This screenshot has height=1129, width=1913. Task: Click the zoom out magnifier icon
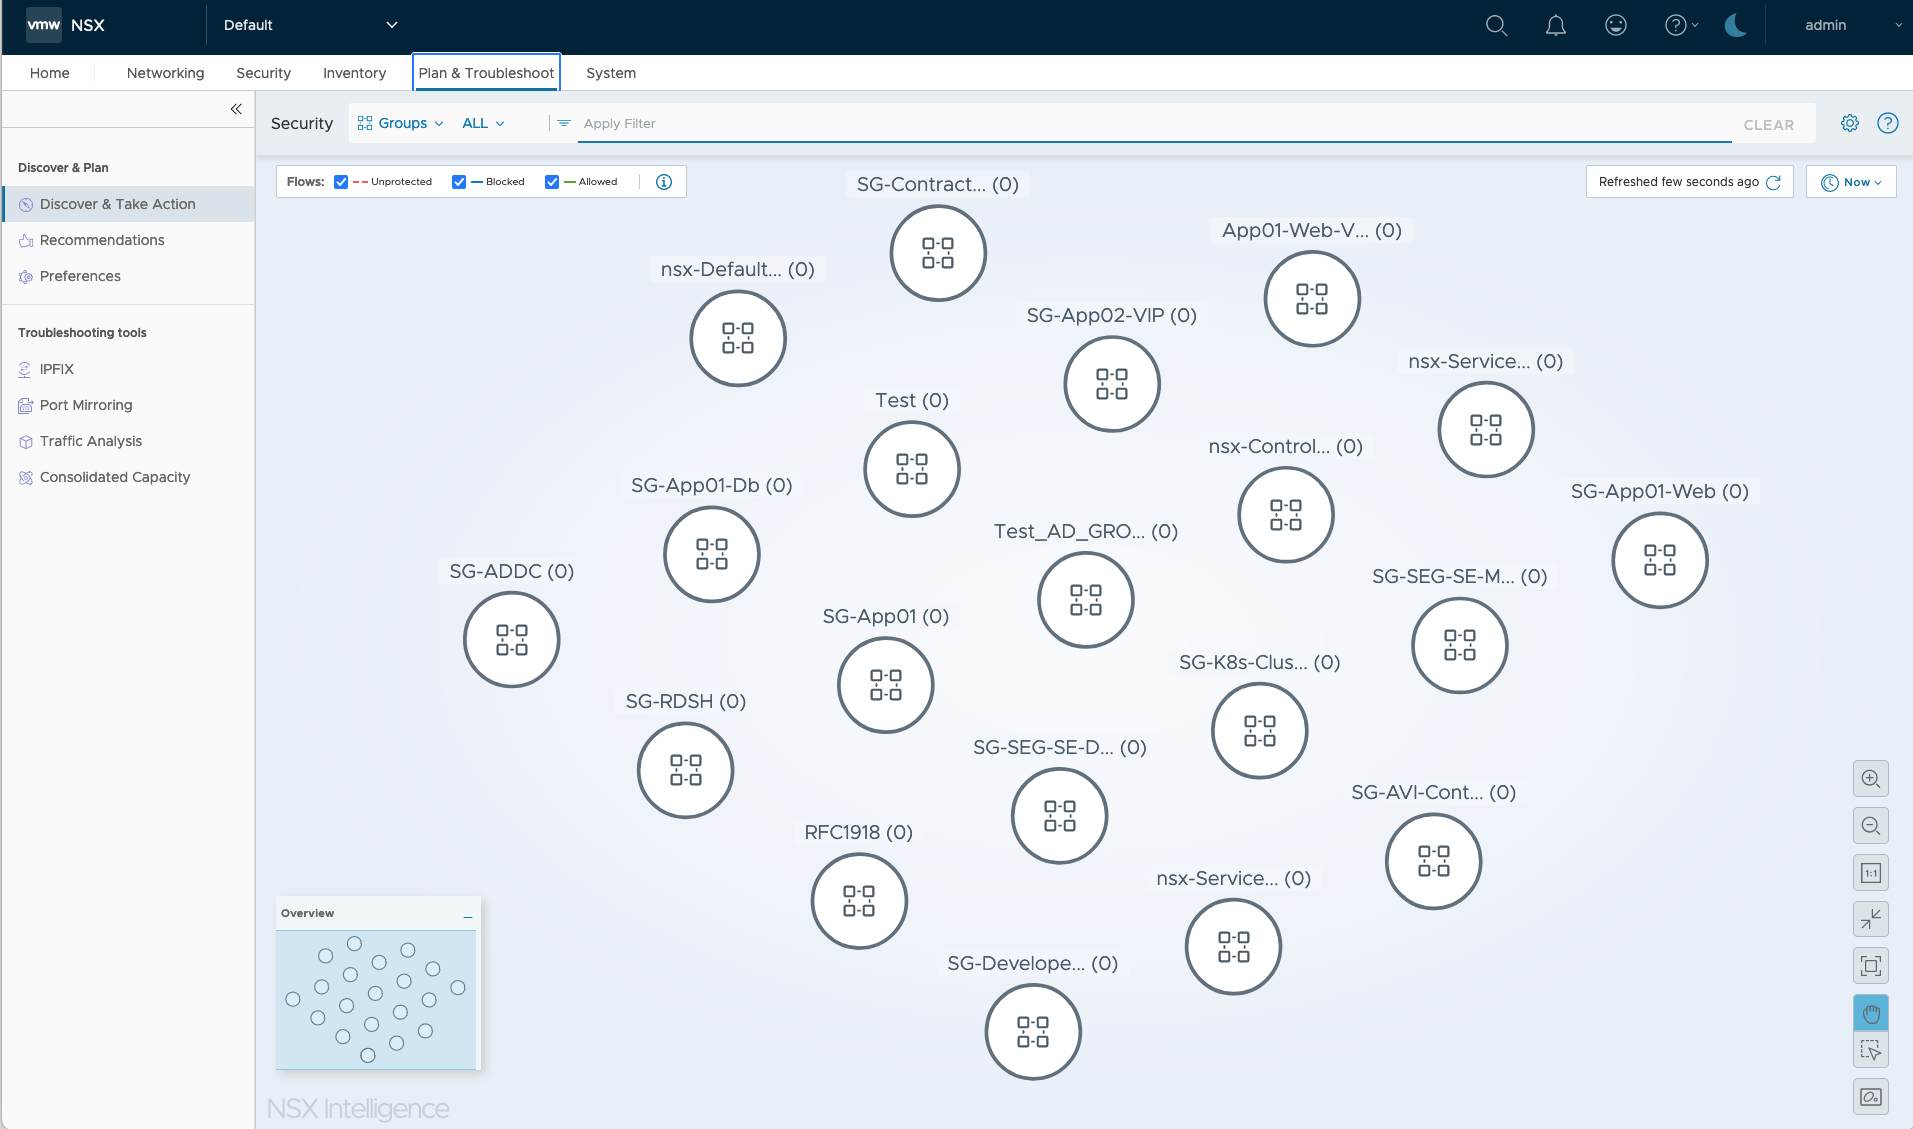tap(1870, 826)
